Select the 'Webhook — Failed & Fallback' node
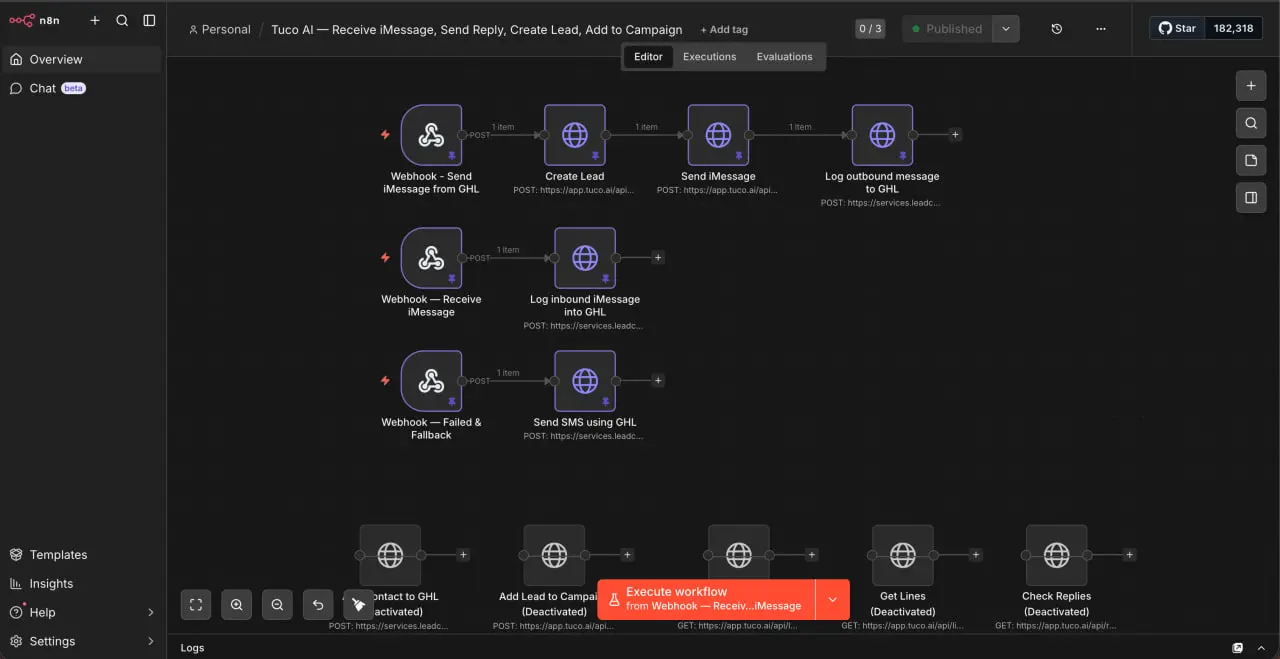The width and height of the screenshot is (1280, 659). pos(431,381)
